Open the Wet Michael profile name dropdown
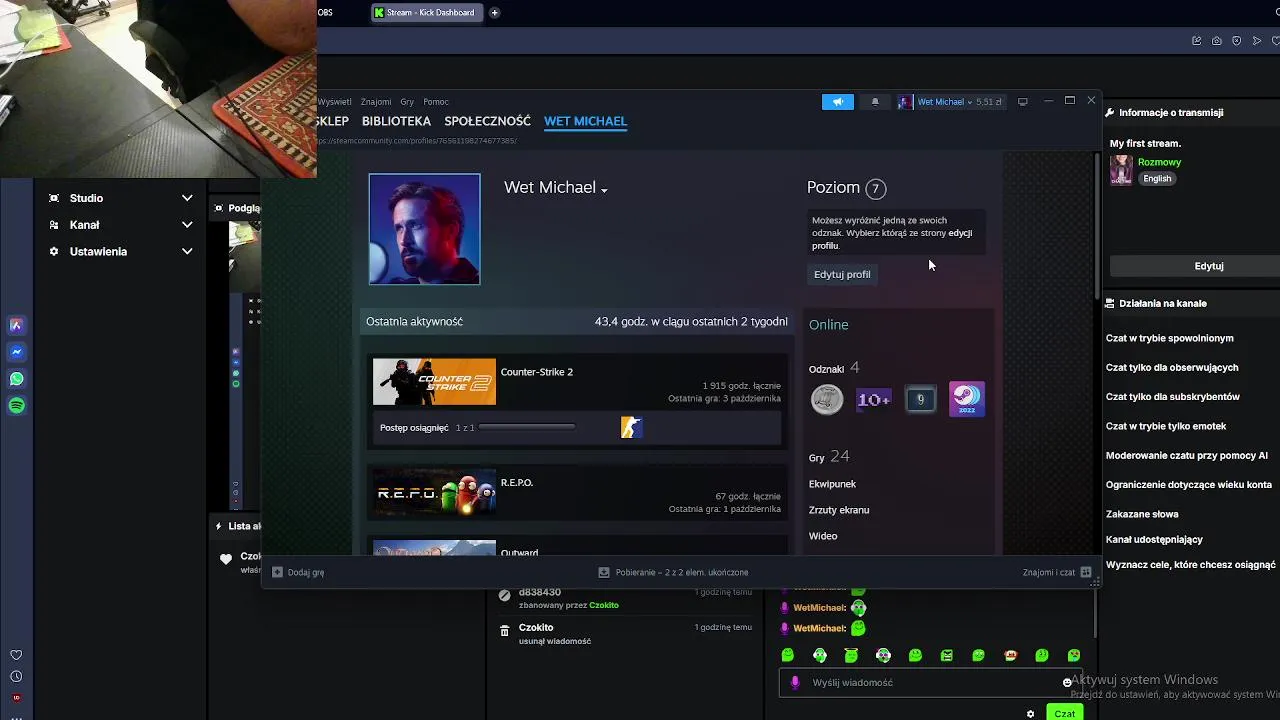The width and height of the screenshot is (1280, 720). tap(604, 190)
